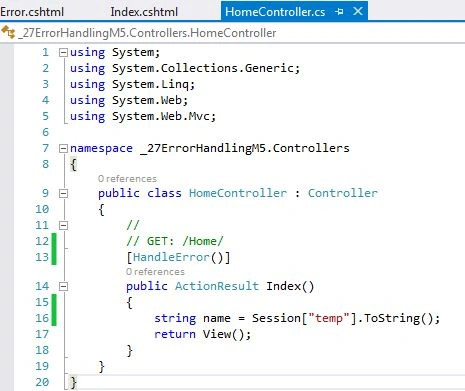
Task: Collapse the HomeController class on line 9
Action: point(63,193)
